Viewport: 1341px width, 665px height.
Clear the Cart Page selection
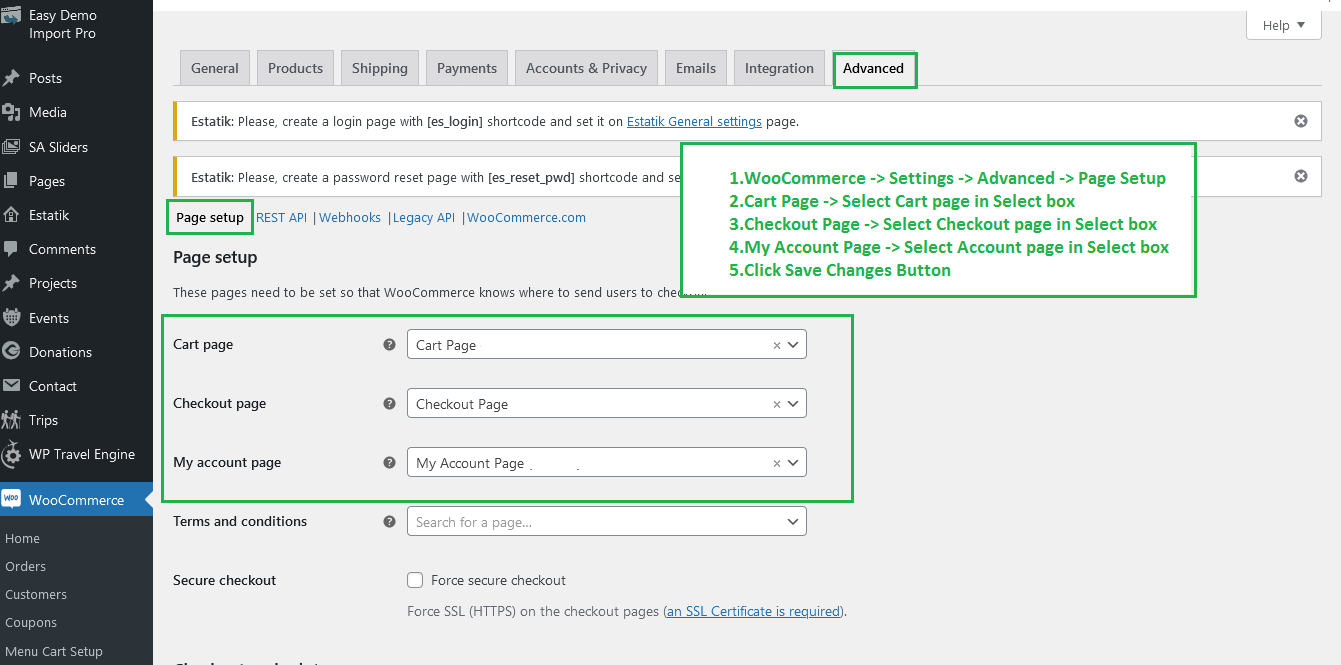coord(777,345)
